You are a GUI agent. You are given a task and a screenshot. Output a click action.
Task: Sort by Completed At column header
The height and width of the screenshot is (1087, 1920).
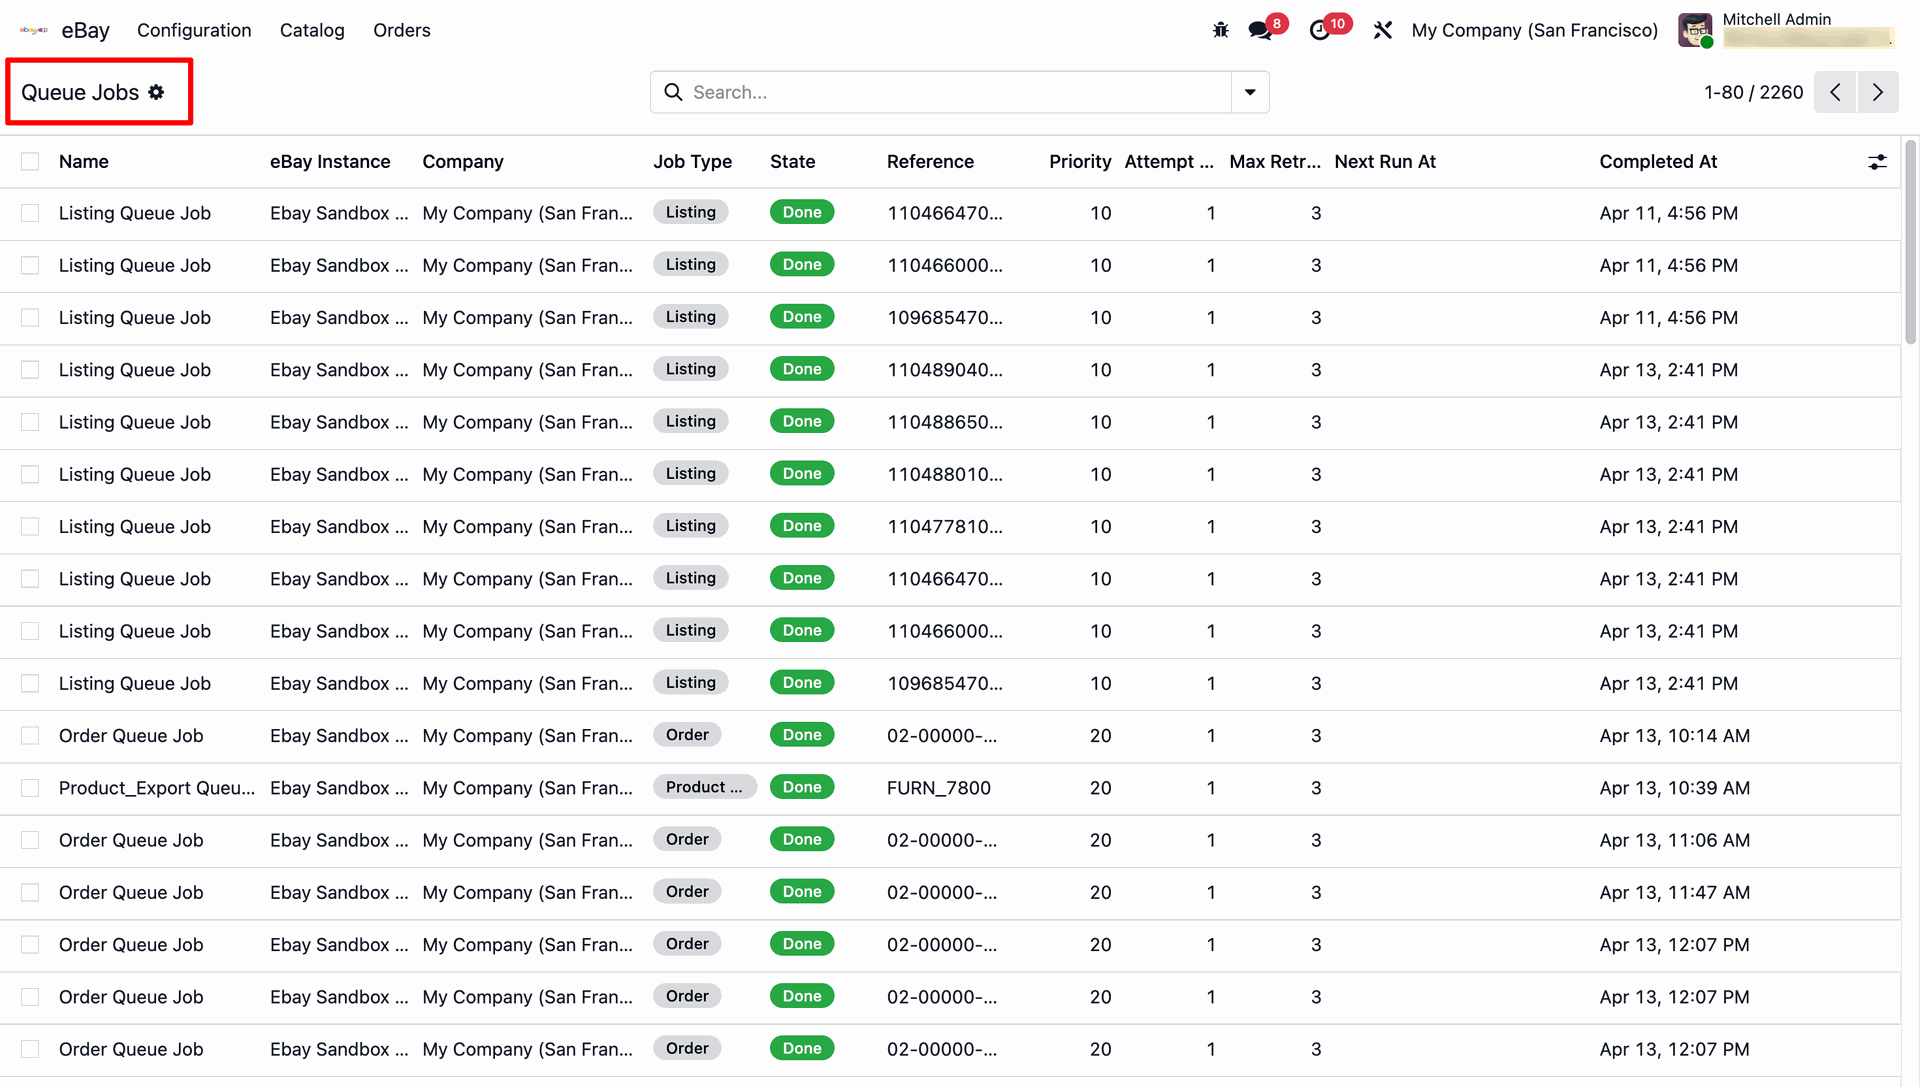(x=1658, y=162)
